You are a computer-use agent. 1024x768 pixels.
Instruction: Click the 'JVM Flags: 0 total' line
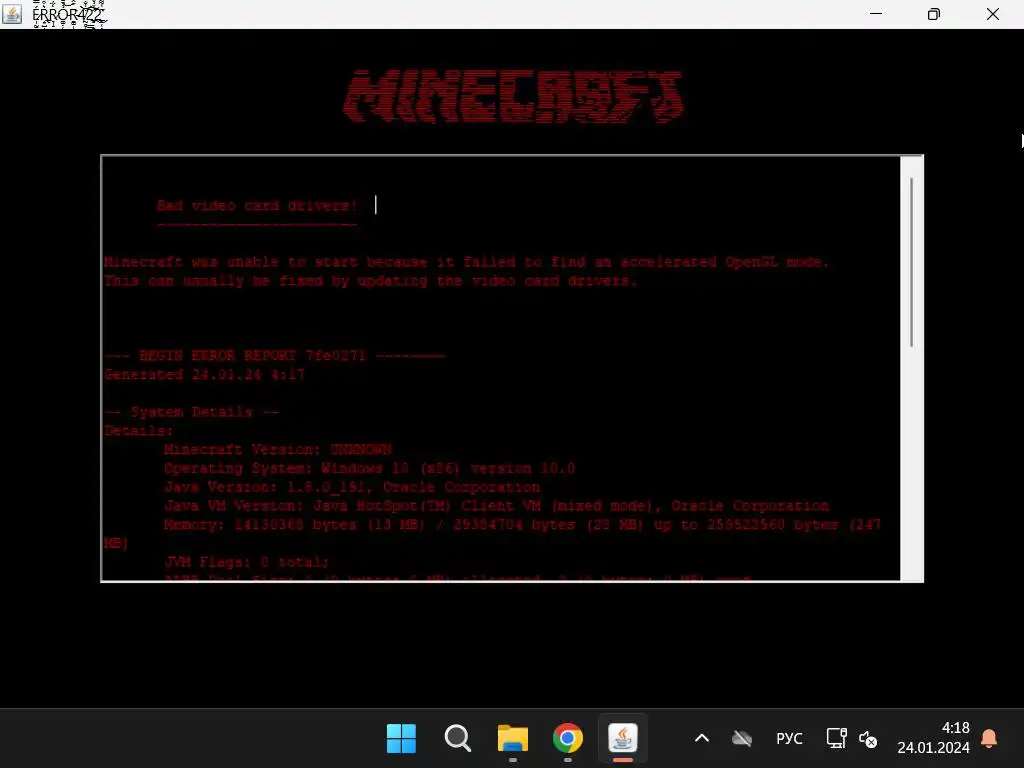[246, 562]
